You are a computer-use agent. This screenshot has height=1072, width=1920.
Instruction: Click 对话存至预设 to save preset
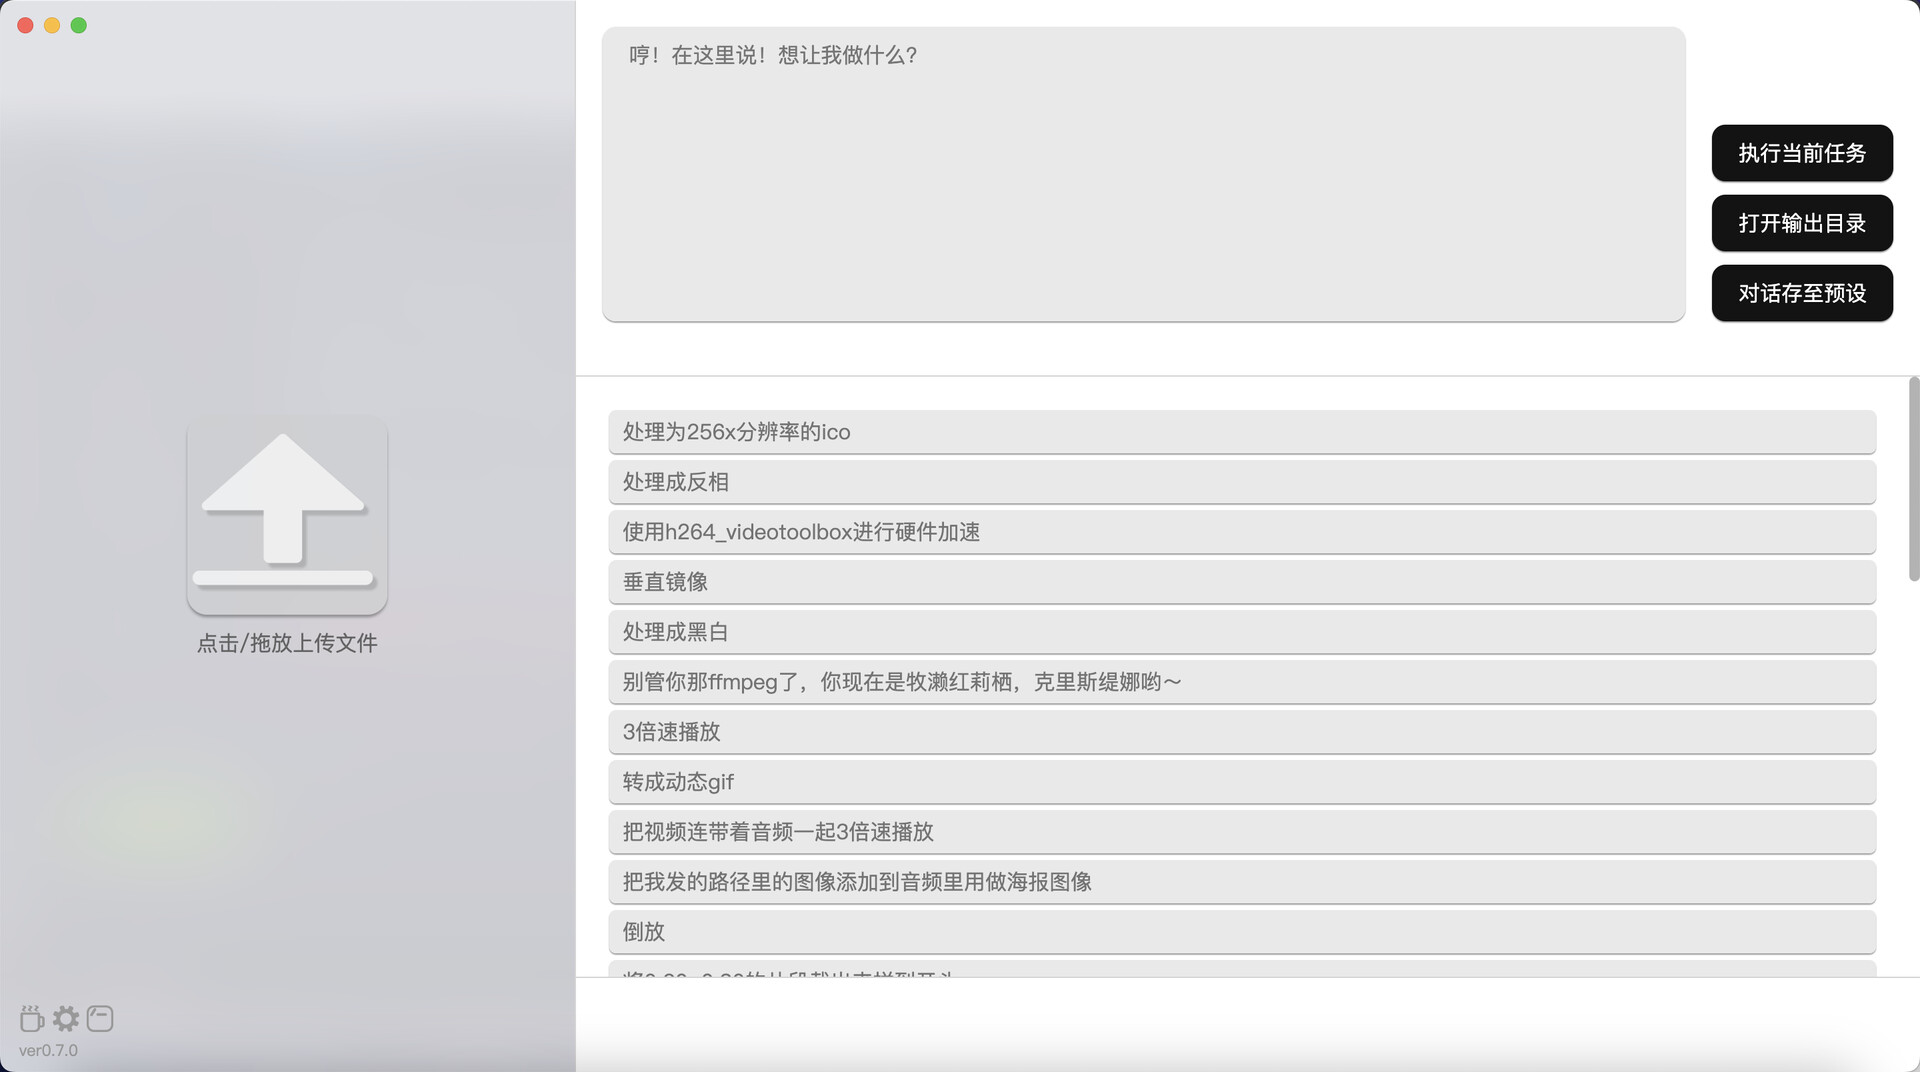(x=1801, y=293)
